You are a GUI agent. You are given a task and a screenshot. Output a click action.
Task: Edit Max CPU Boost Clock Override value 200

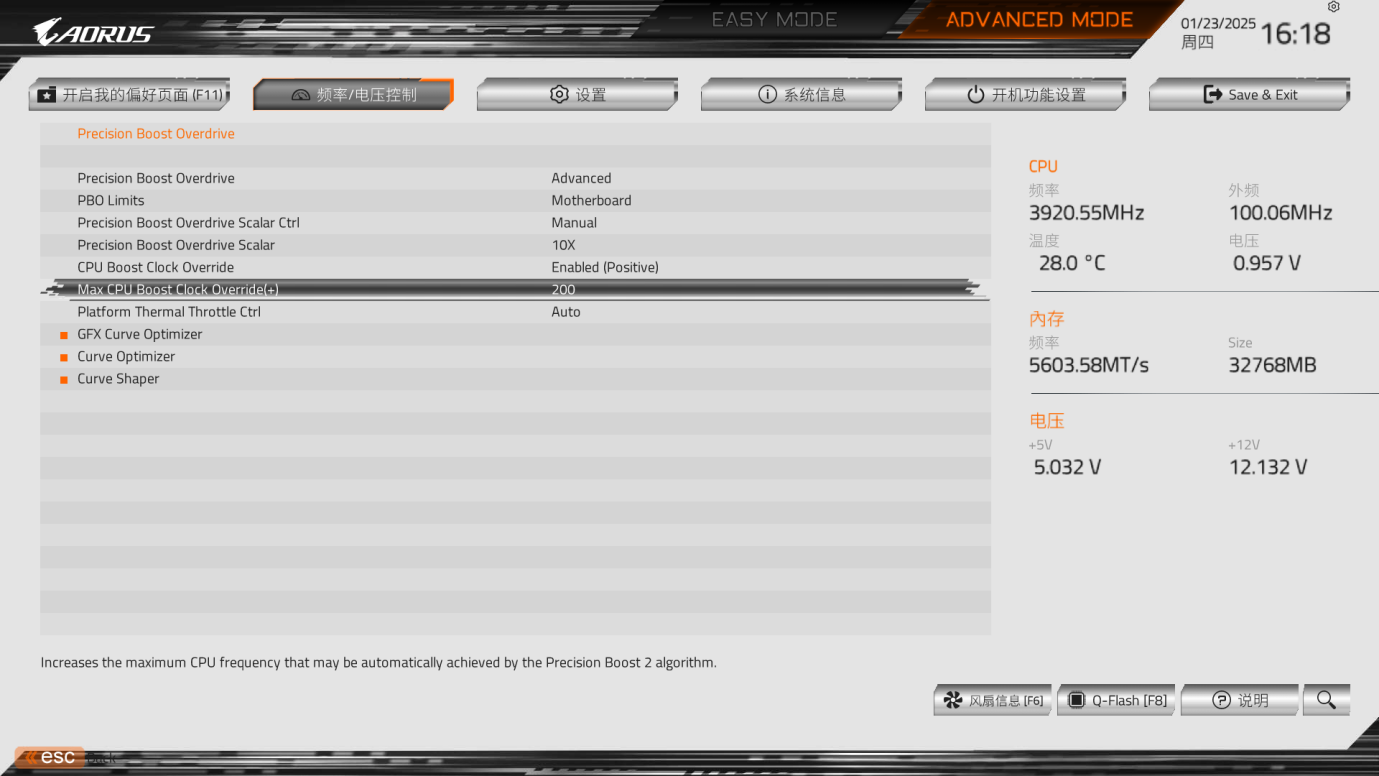(563, 289)
